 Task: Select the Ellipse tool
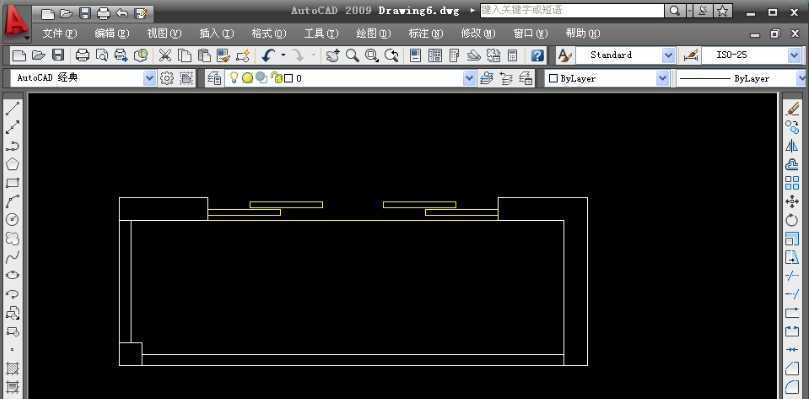point(12,275)
